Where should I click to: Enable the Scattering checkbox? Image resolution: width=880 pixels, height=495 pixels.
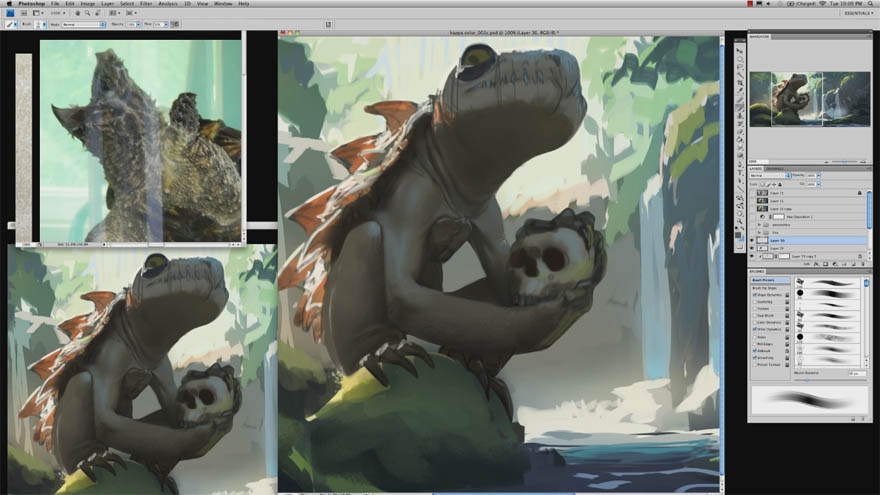tap(754, 302)
